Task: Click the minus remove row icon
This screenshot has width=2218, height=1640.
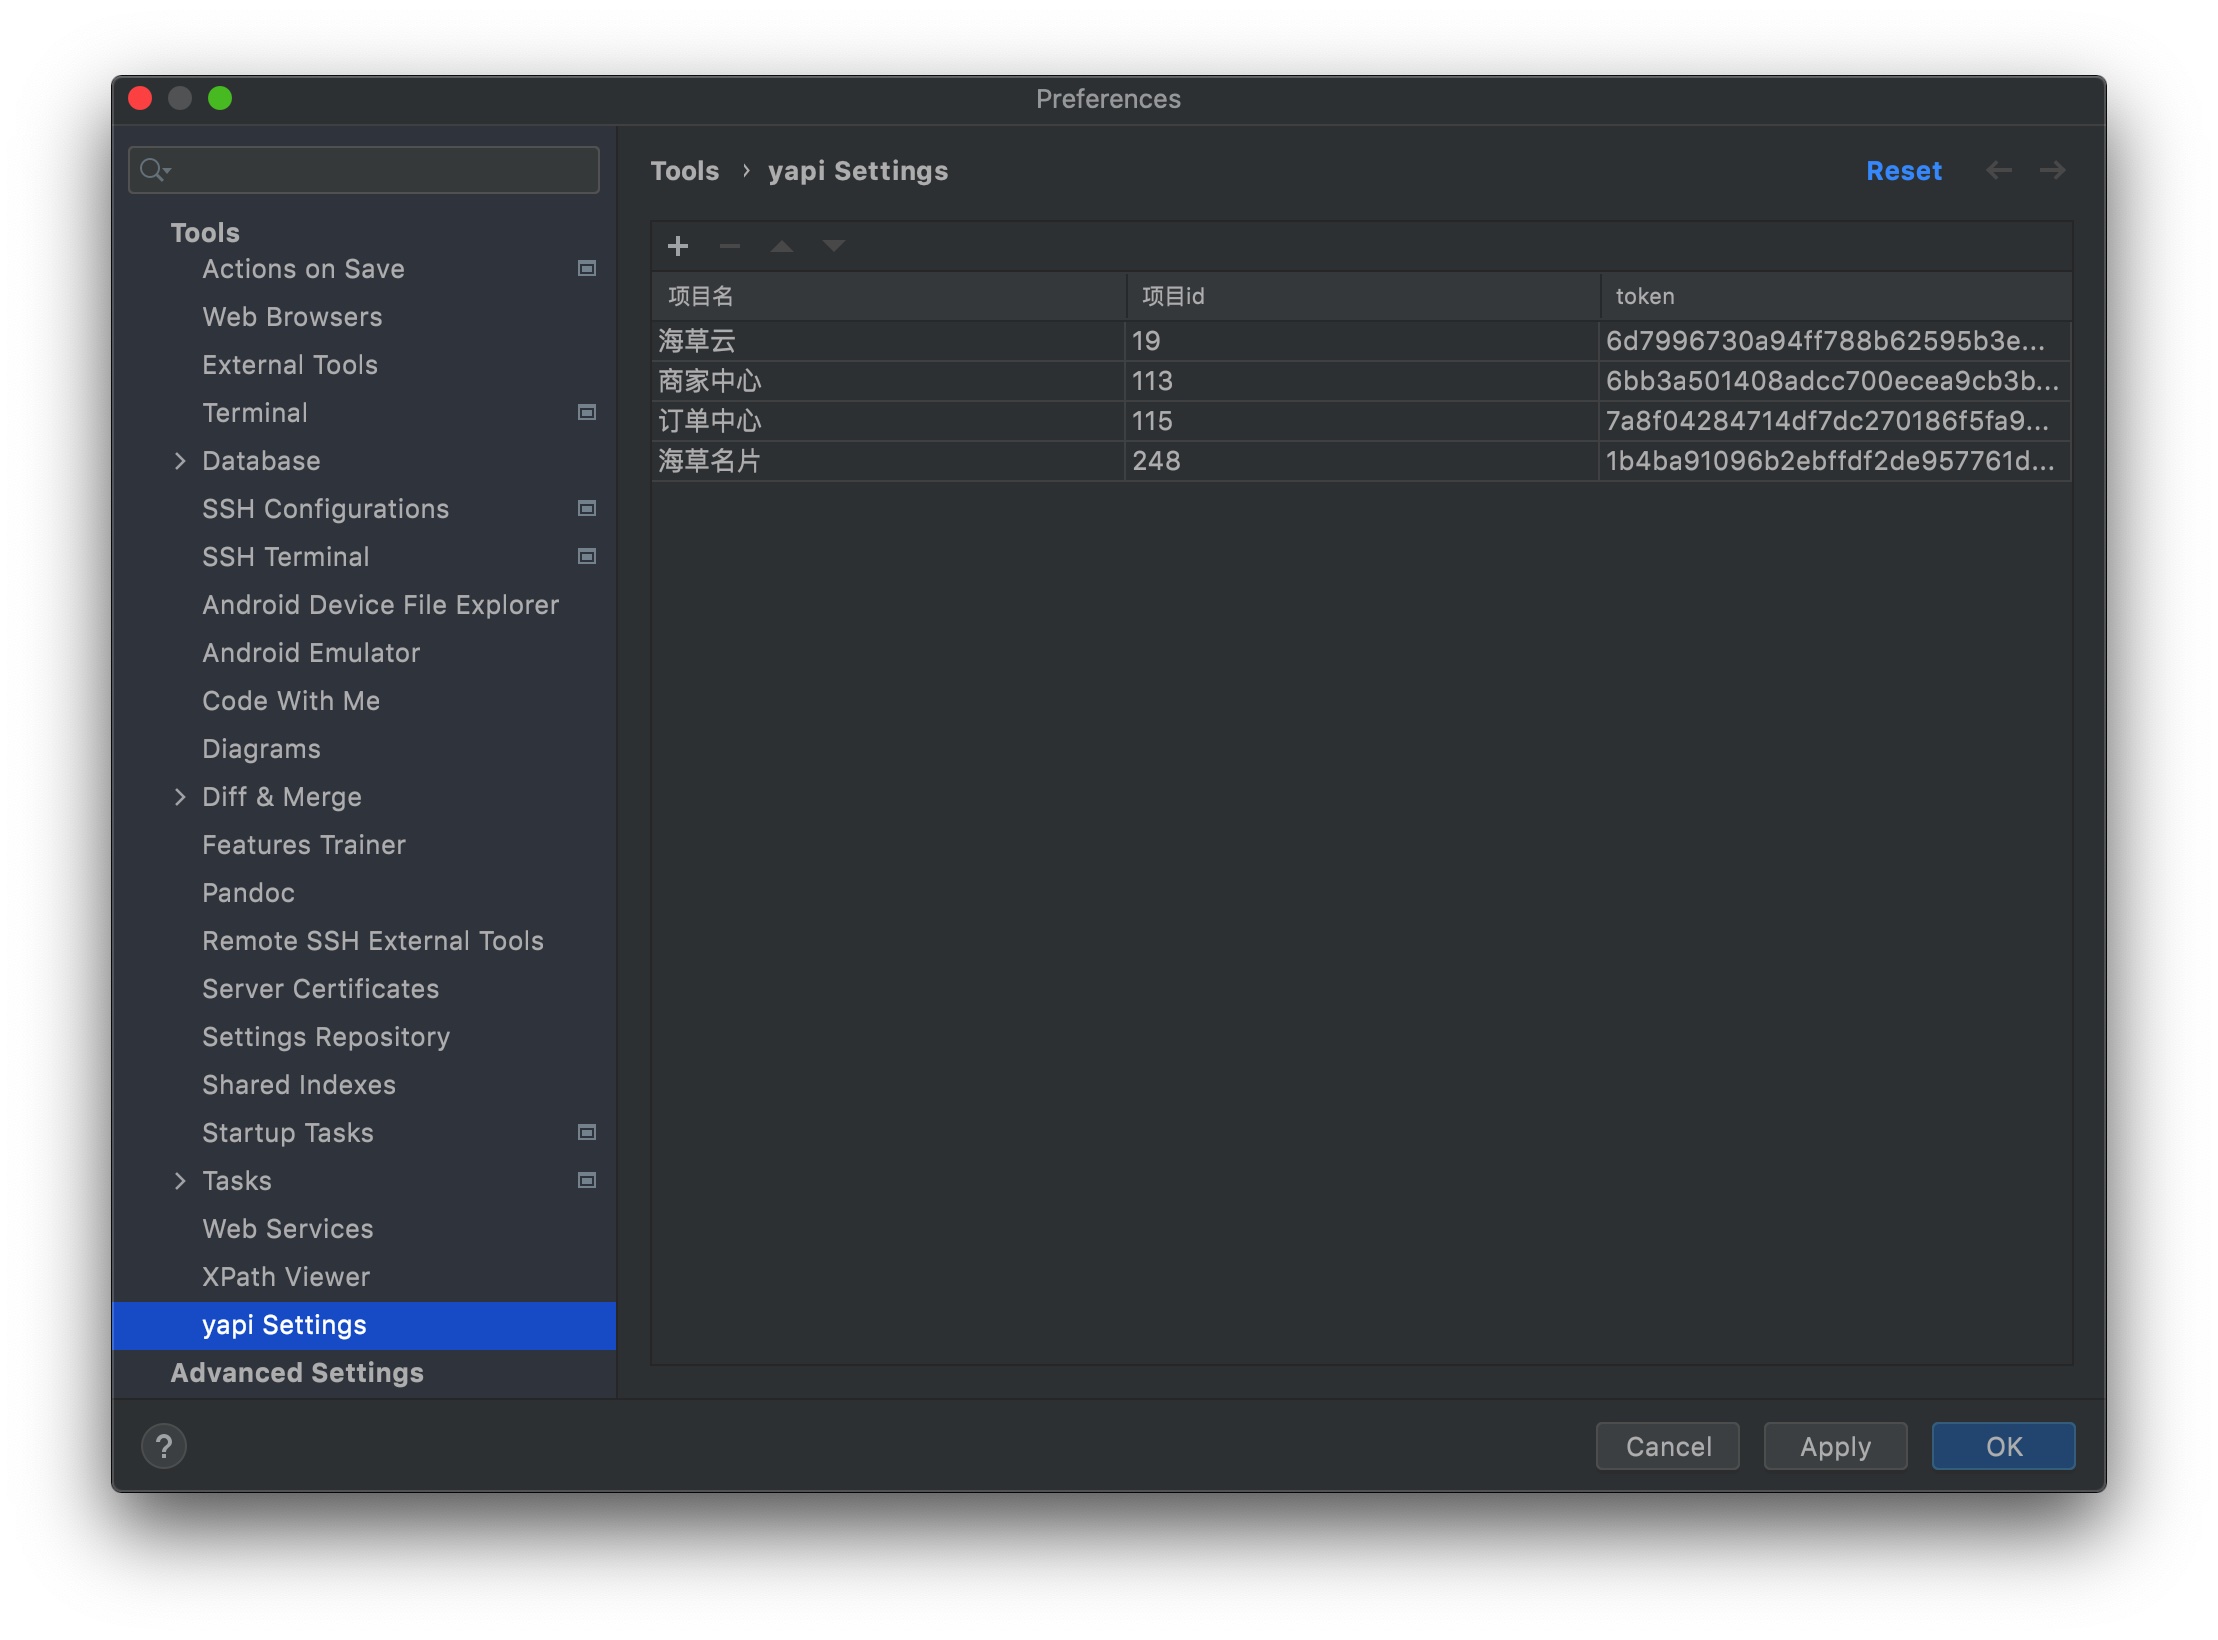Action: (730, 246)
